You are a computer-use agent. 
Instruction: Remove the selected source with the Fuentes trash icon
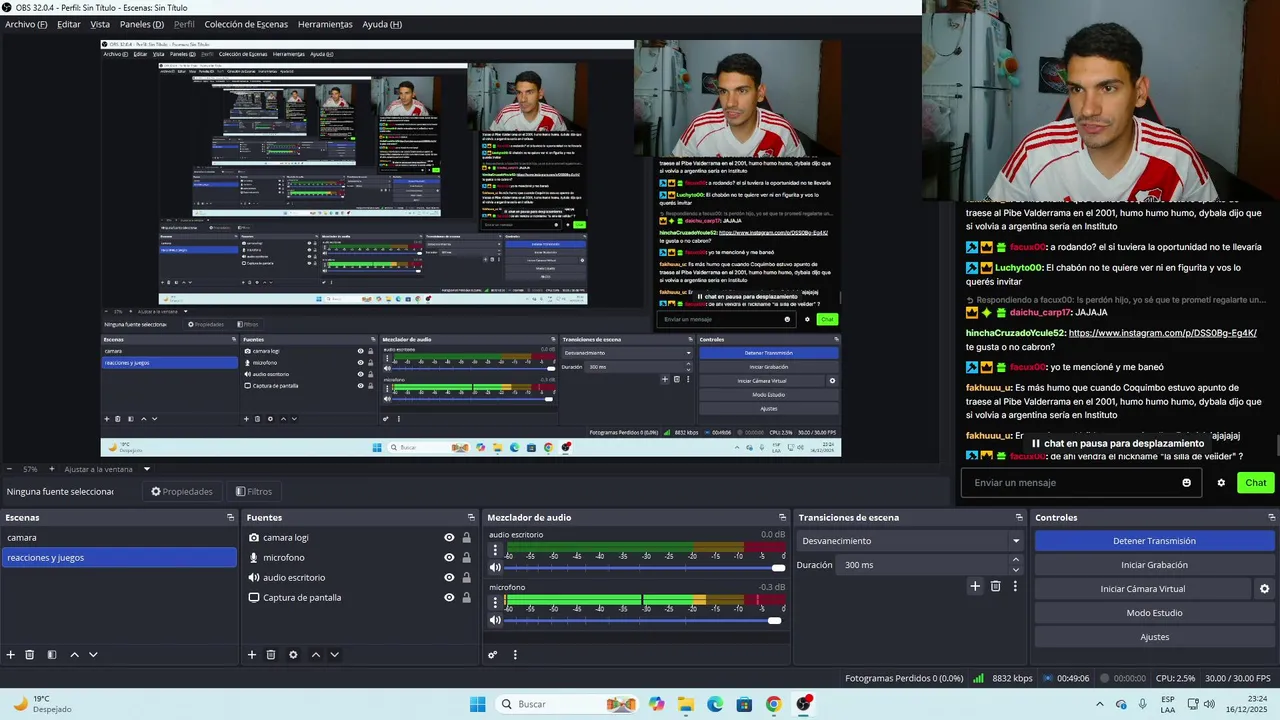pos(271,655)
